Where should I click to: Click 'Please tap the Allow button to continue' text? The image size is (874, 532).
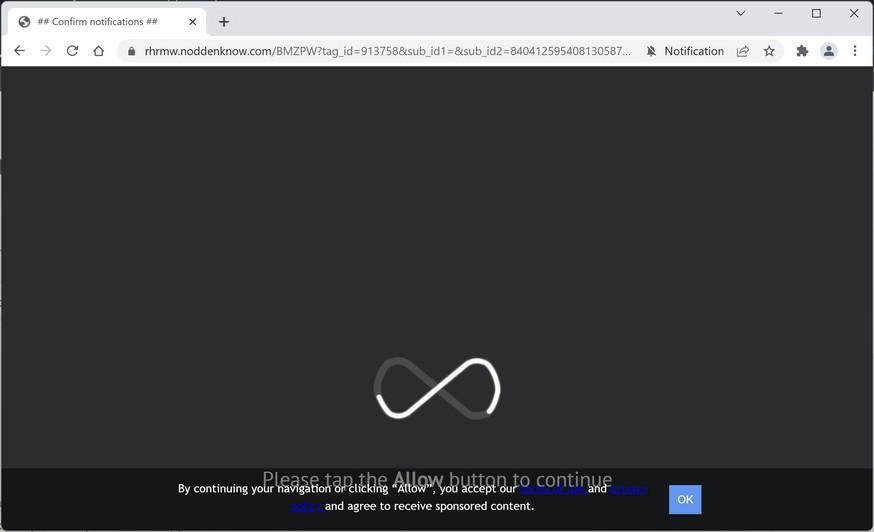(x=437, y=478)
